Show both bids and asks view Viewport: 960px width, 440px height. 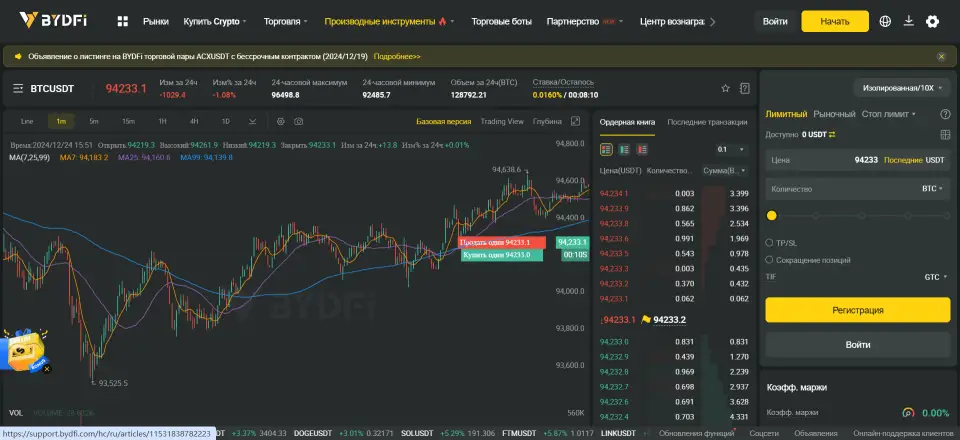pos(606,149)
